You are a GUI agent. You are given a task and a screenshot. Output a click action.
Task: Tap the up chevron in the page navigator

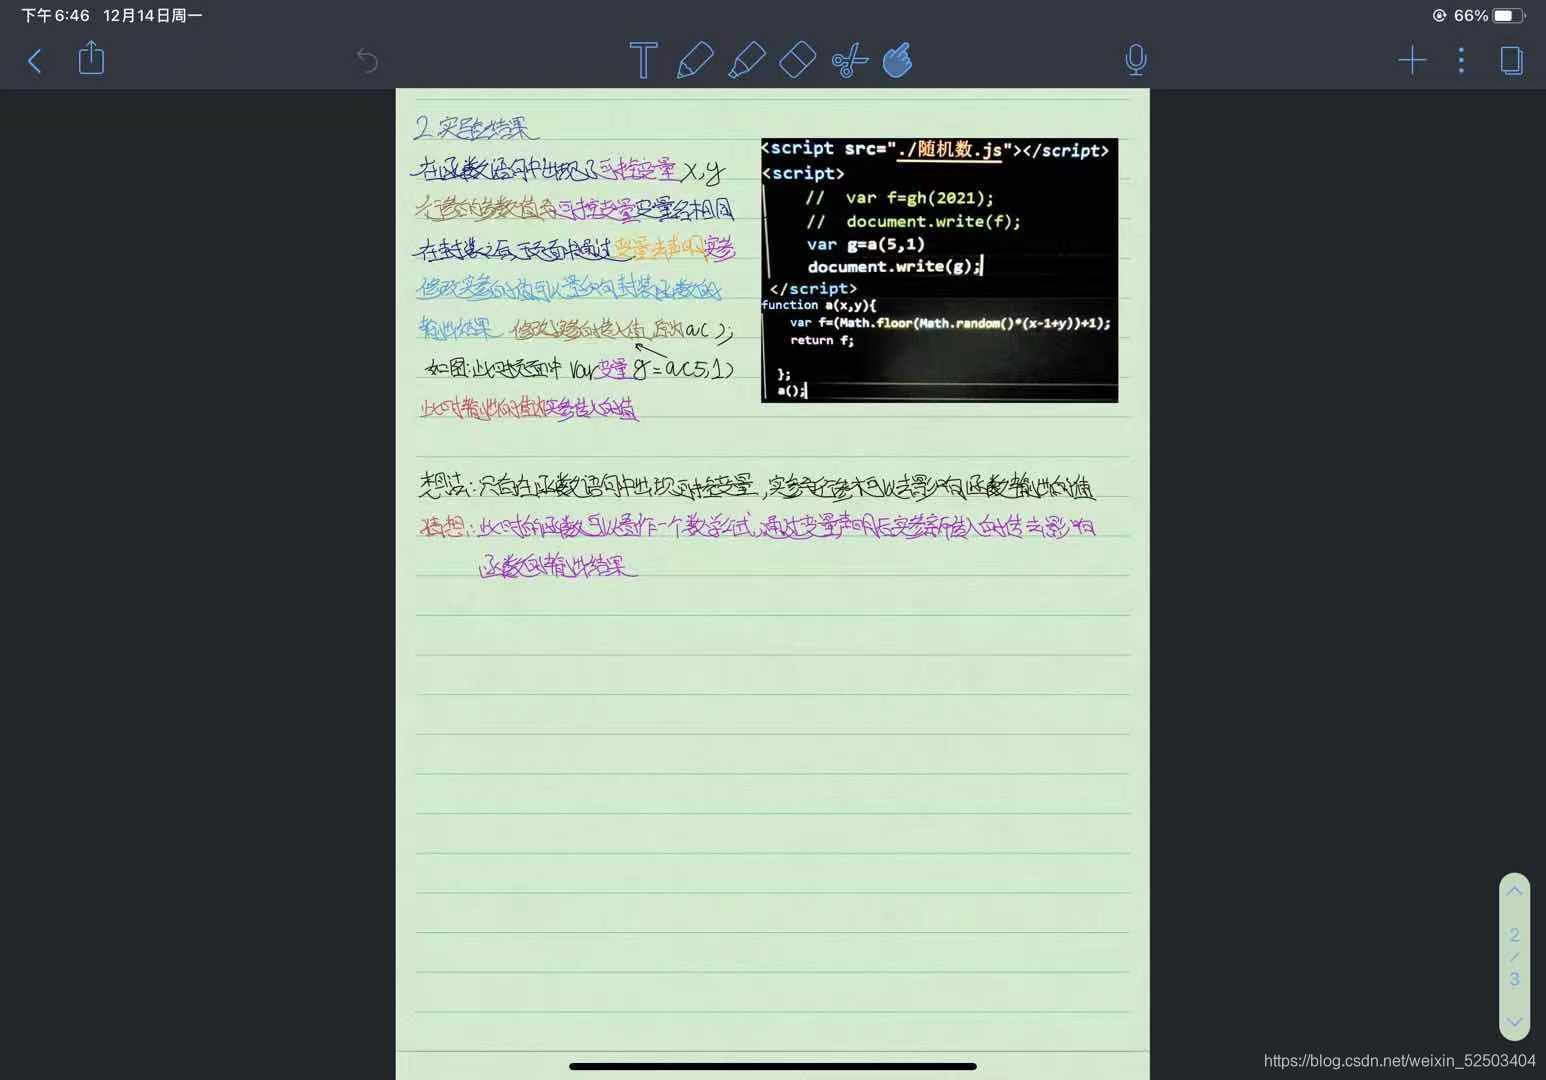(1514, 890)
